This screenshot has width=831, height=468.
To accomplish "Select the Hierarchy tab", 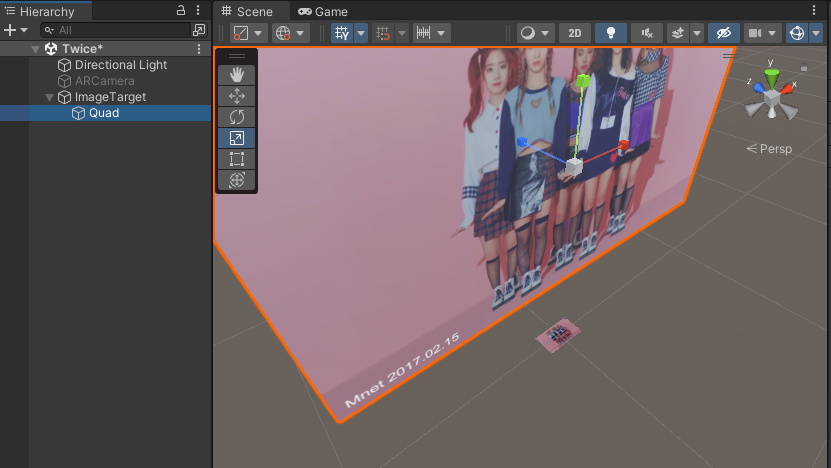I will point(40,11).
